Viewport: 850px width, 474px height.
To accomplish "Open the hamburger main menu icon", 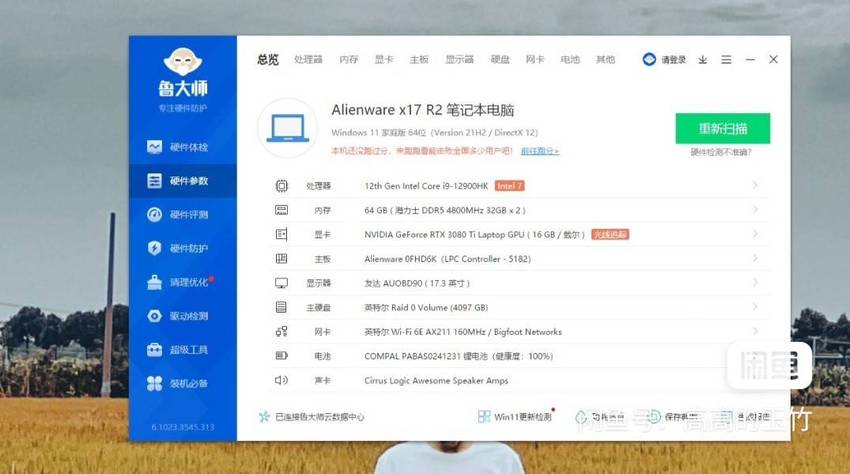I will (726, 60).
